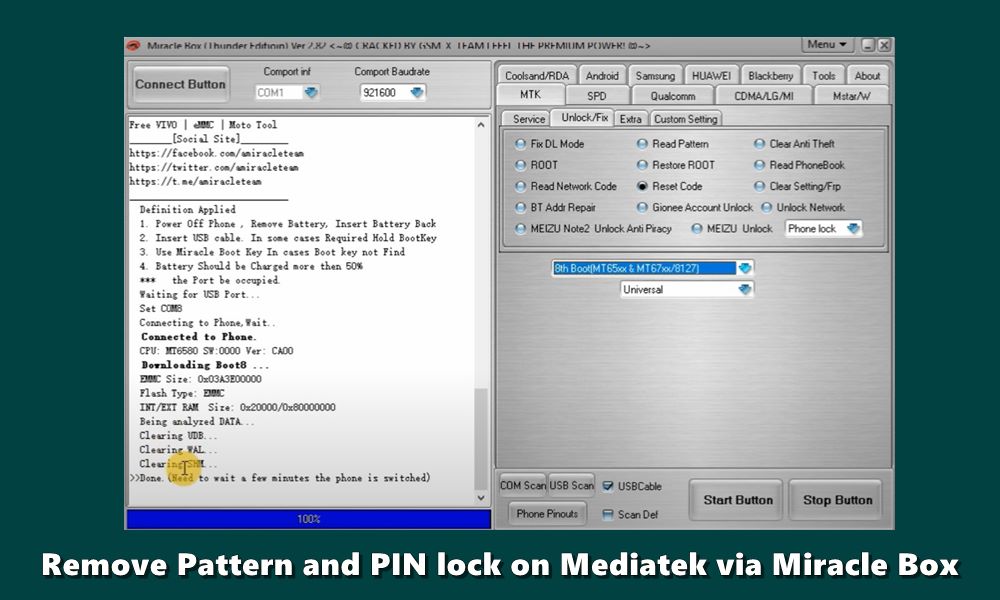Switch to the Samsung tab
The height and width of the screenshot is (600, 1000).
pyautogui.click(x=655, y=76)
